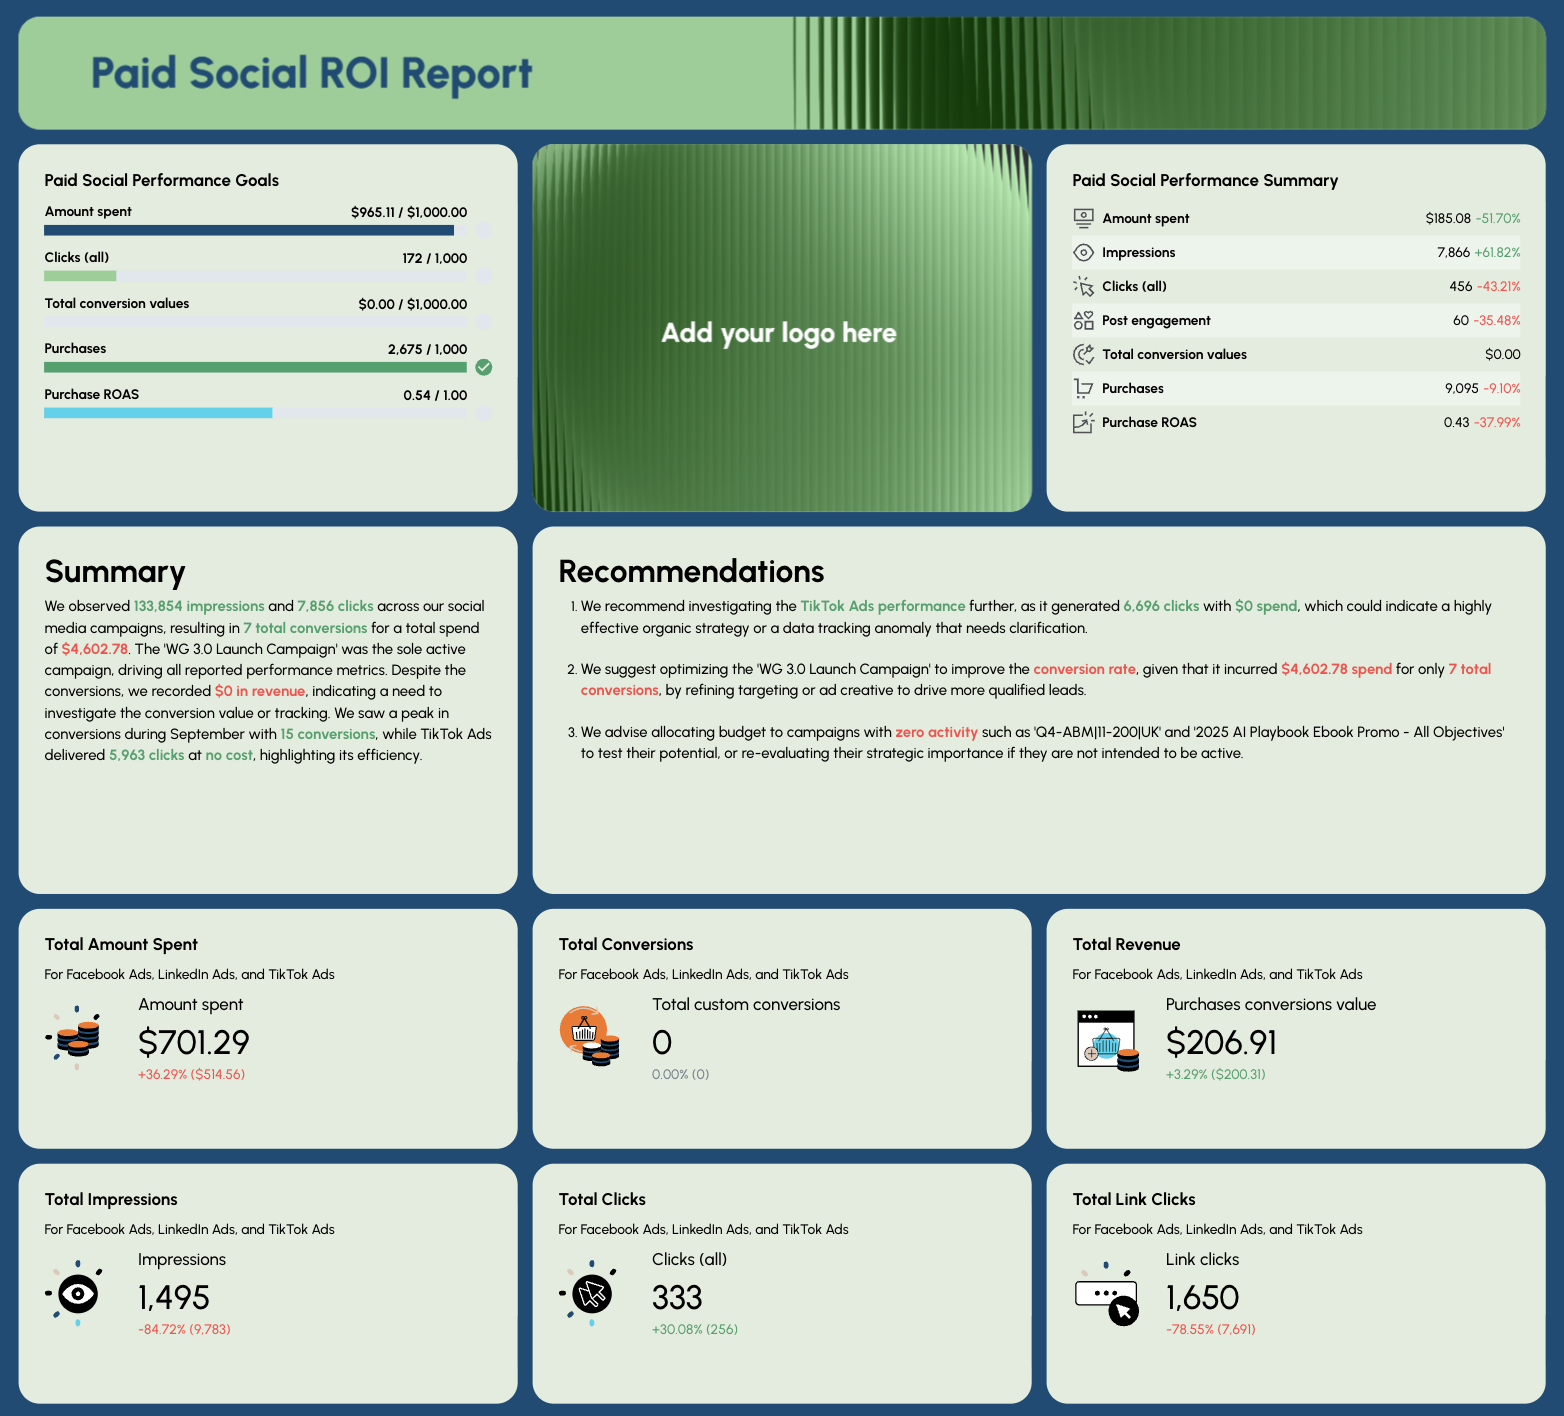
Task: Click the Clicks (all) cursor icon
Action: click(1083, 286)
